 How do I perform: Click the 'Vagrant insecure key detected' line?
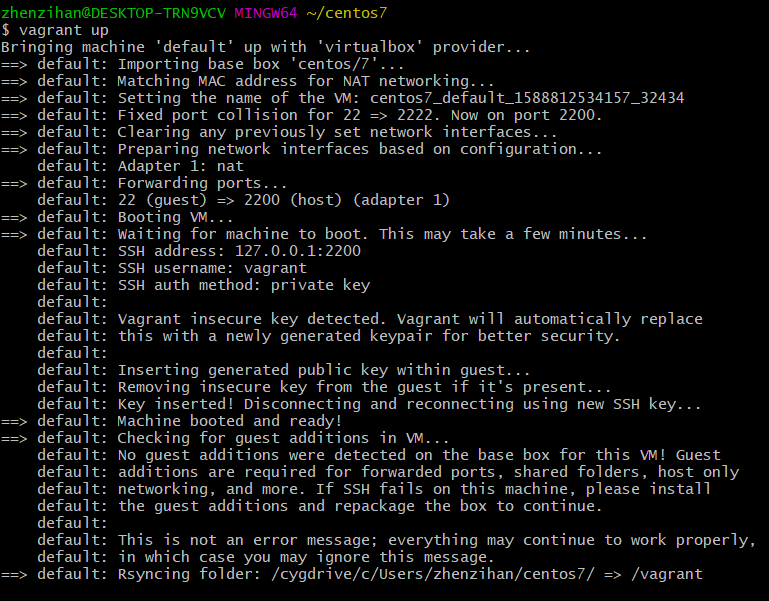(x=370, y=319)
